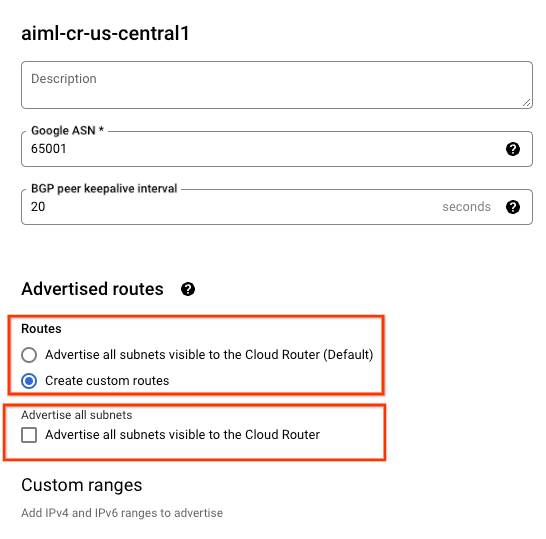This screenshot has width=546, height=539.
Task: Show help next to Advertised routes heading
Action: (x=188, y=289)
